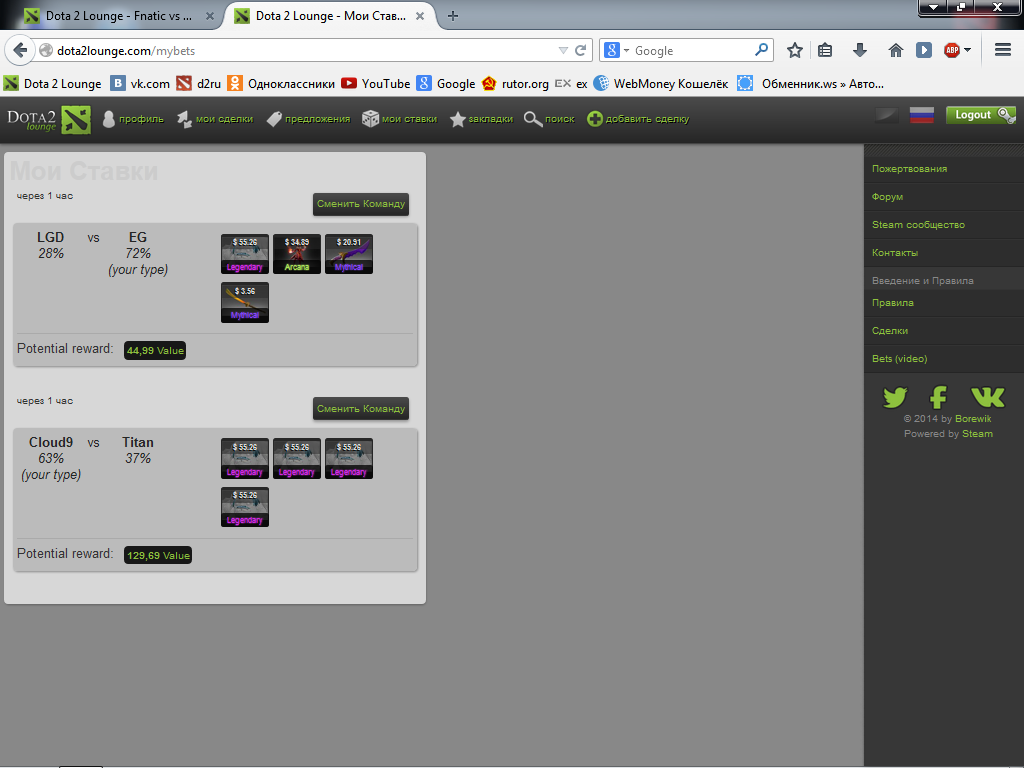
Task: Change team for Cloud9 vs Titan bet
Action: (x=361, y=409)
